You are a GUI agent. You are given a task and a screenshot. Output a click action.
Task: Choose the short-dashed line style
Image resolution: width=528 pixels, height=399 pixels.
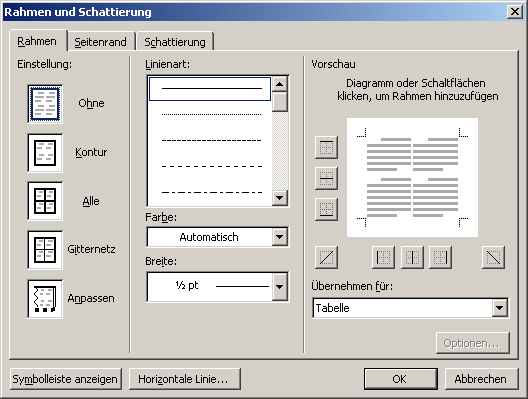pos(210,140)
